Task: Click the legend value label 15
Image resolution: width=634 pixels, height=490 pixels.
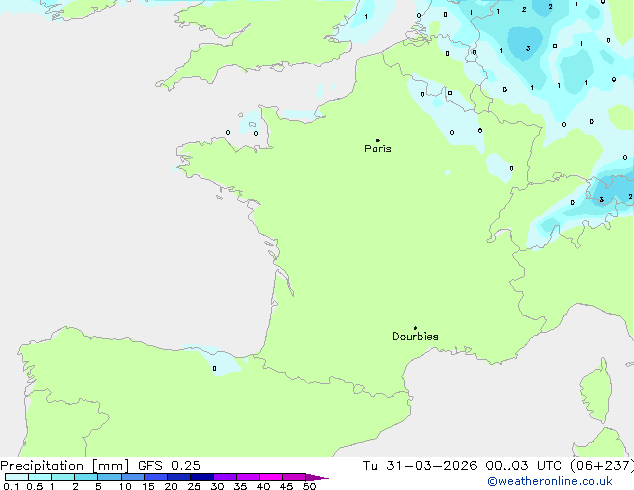Action: 148,486
